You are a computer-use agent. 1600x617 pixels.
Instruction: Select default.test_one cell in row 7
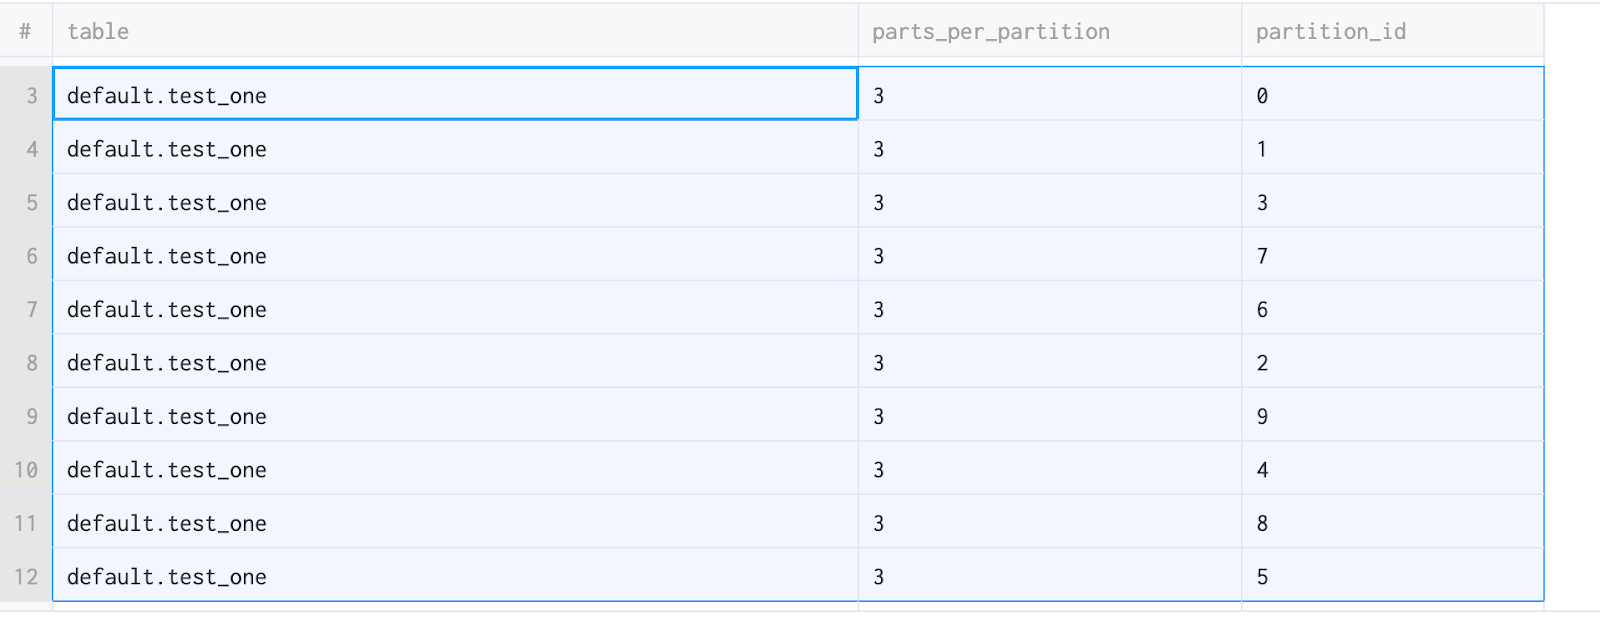click(455, 310)
